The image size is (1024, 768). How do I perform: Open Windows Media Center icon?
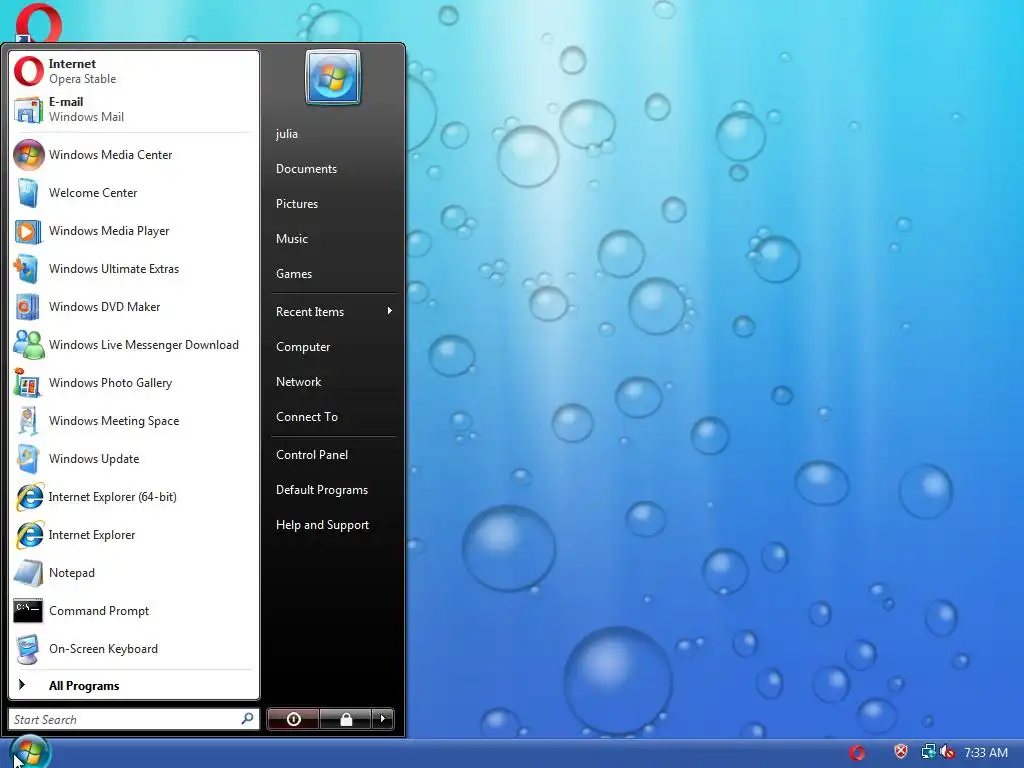click(x=29, y=155)
